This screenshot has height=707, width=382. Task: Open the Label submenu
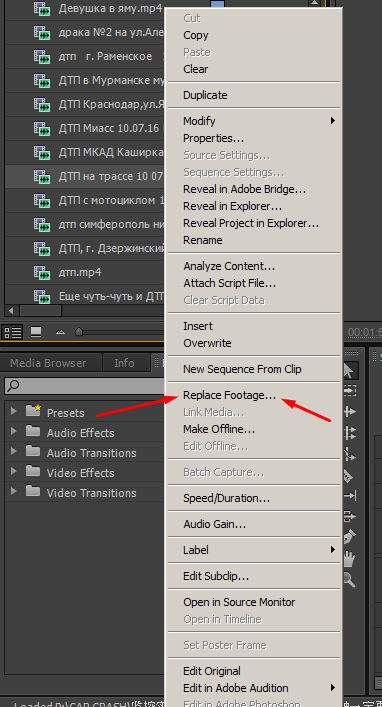254,550
